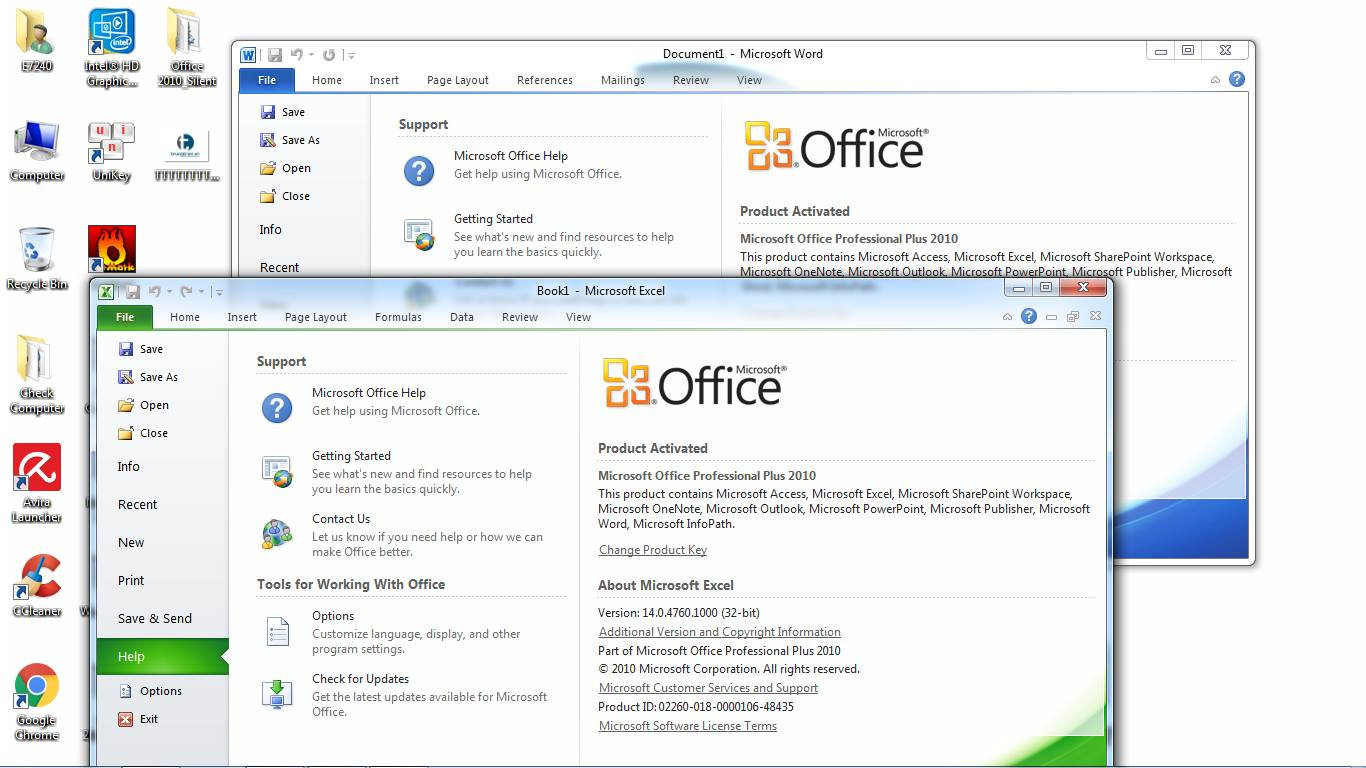
Task: Click the Change Product Key link
Action: point(652,549)
